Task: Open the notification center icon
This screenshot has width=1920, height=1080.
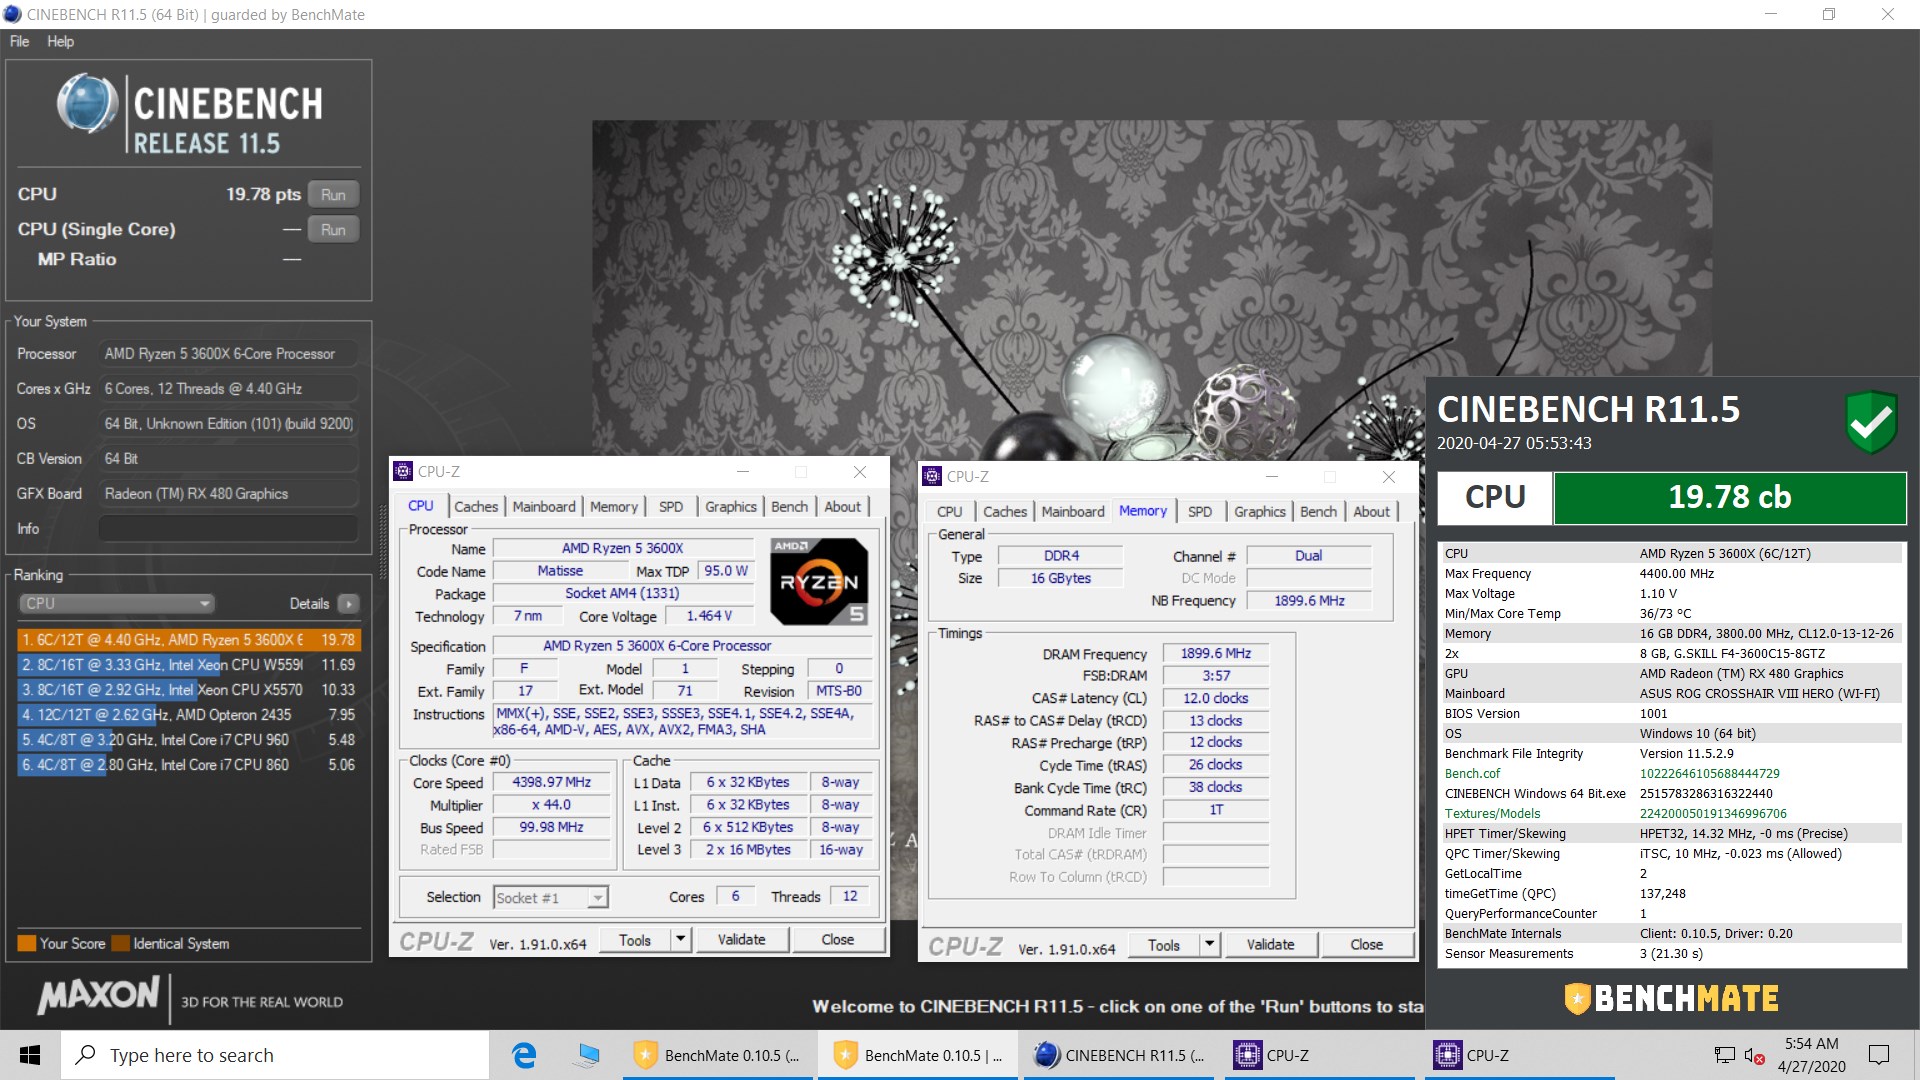Action: (x=1879, y=1055)
